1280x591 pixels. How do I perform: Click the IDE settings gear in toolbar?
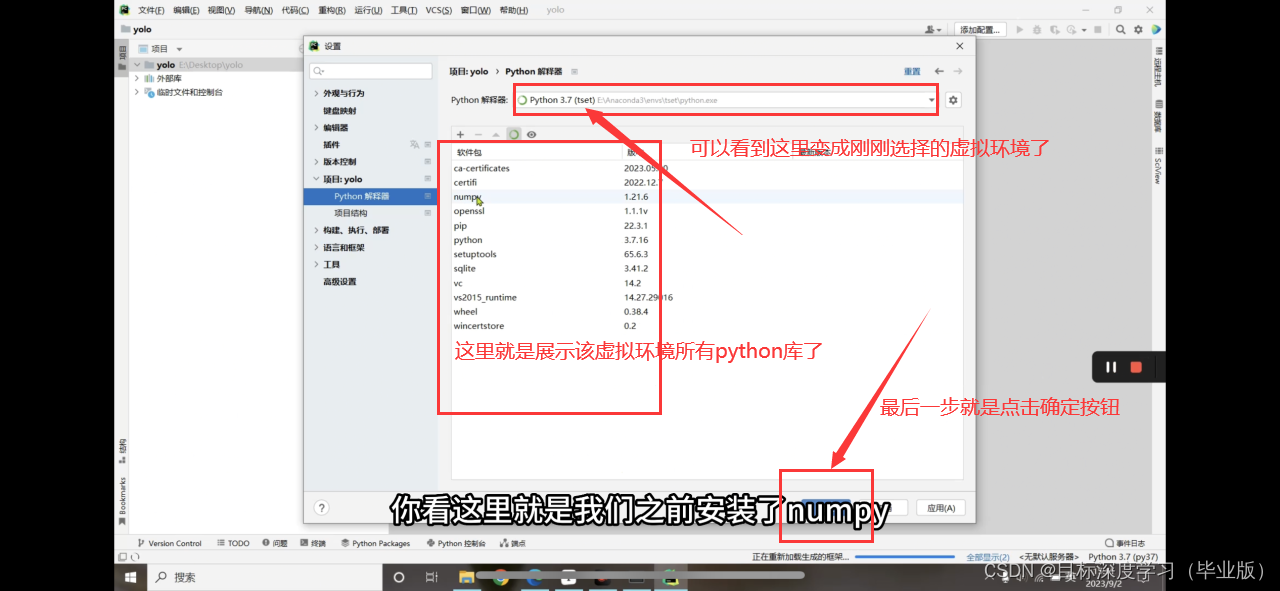click(x=1138, y=30)
